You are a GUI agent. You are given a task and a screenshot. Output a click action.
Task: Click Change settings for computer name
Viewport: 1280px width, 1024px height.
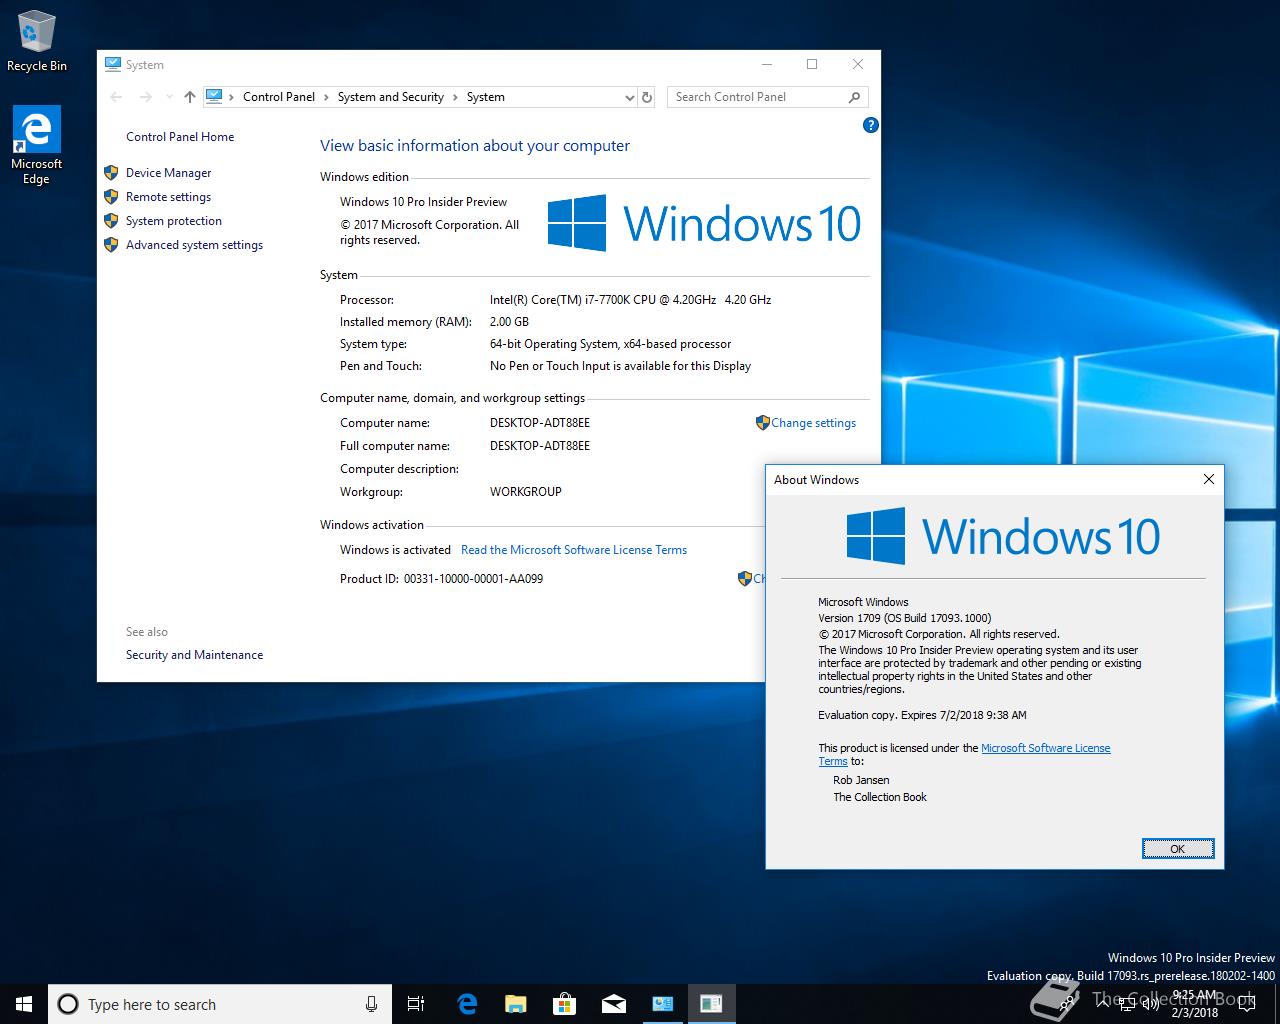(x=813, y=423)
